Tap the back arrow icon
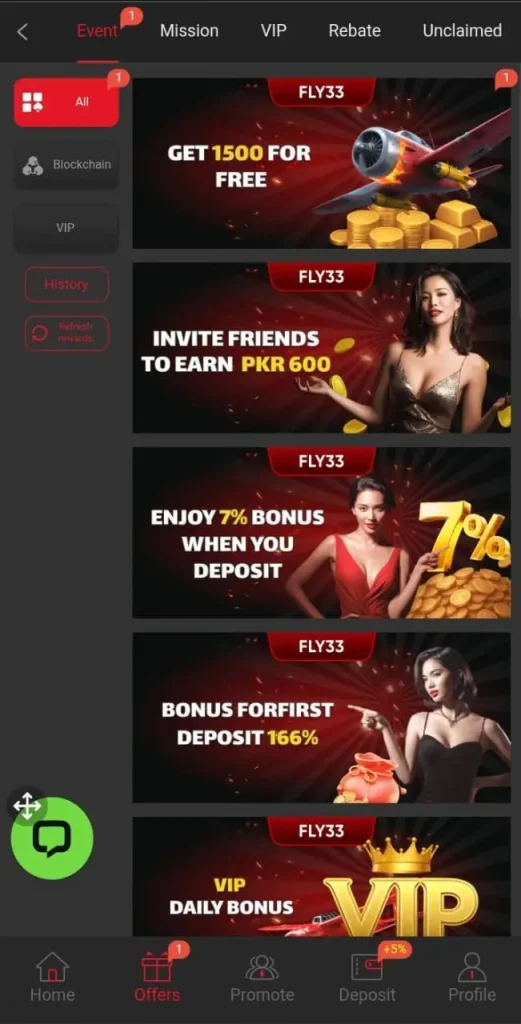Screen dimensions: 521x1024 (22, 31)
